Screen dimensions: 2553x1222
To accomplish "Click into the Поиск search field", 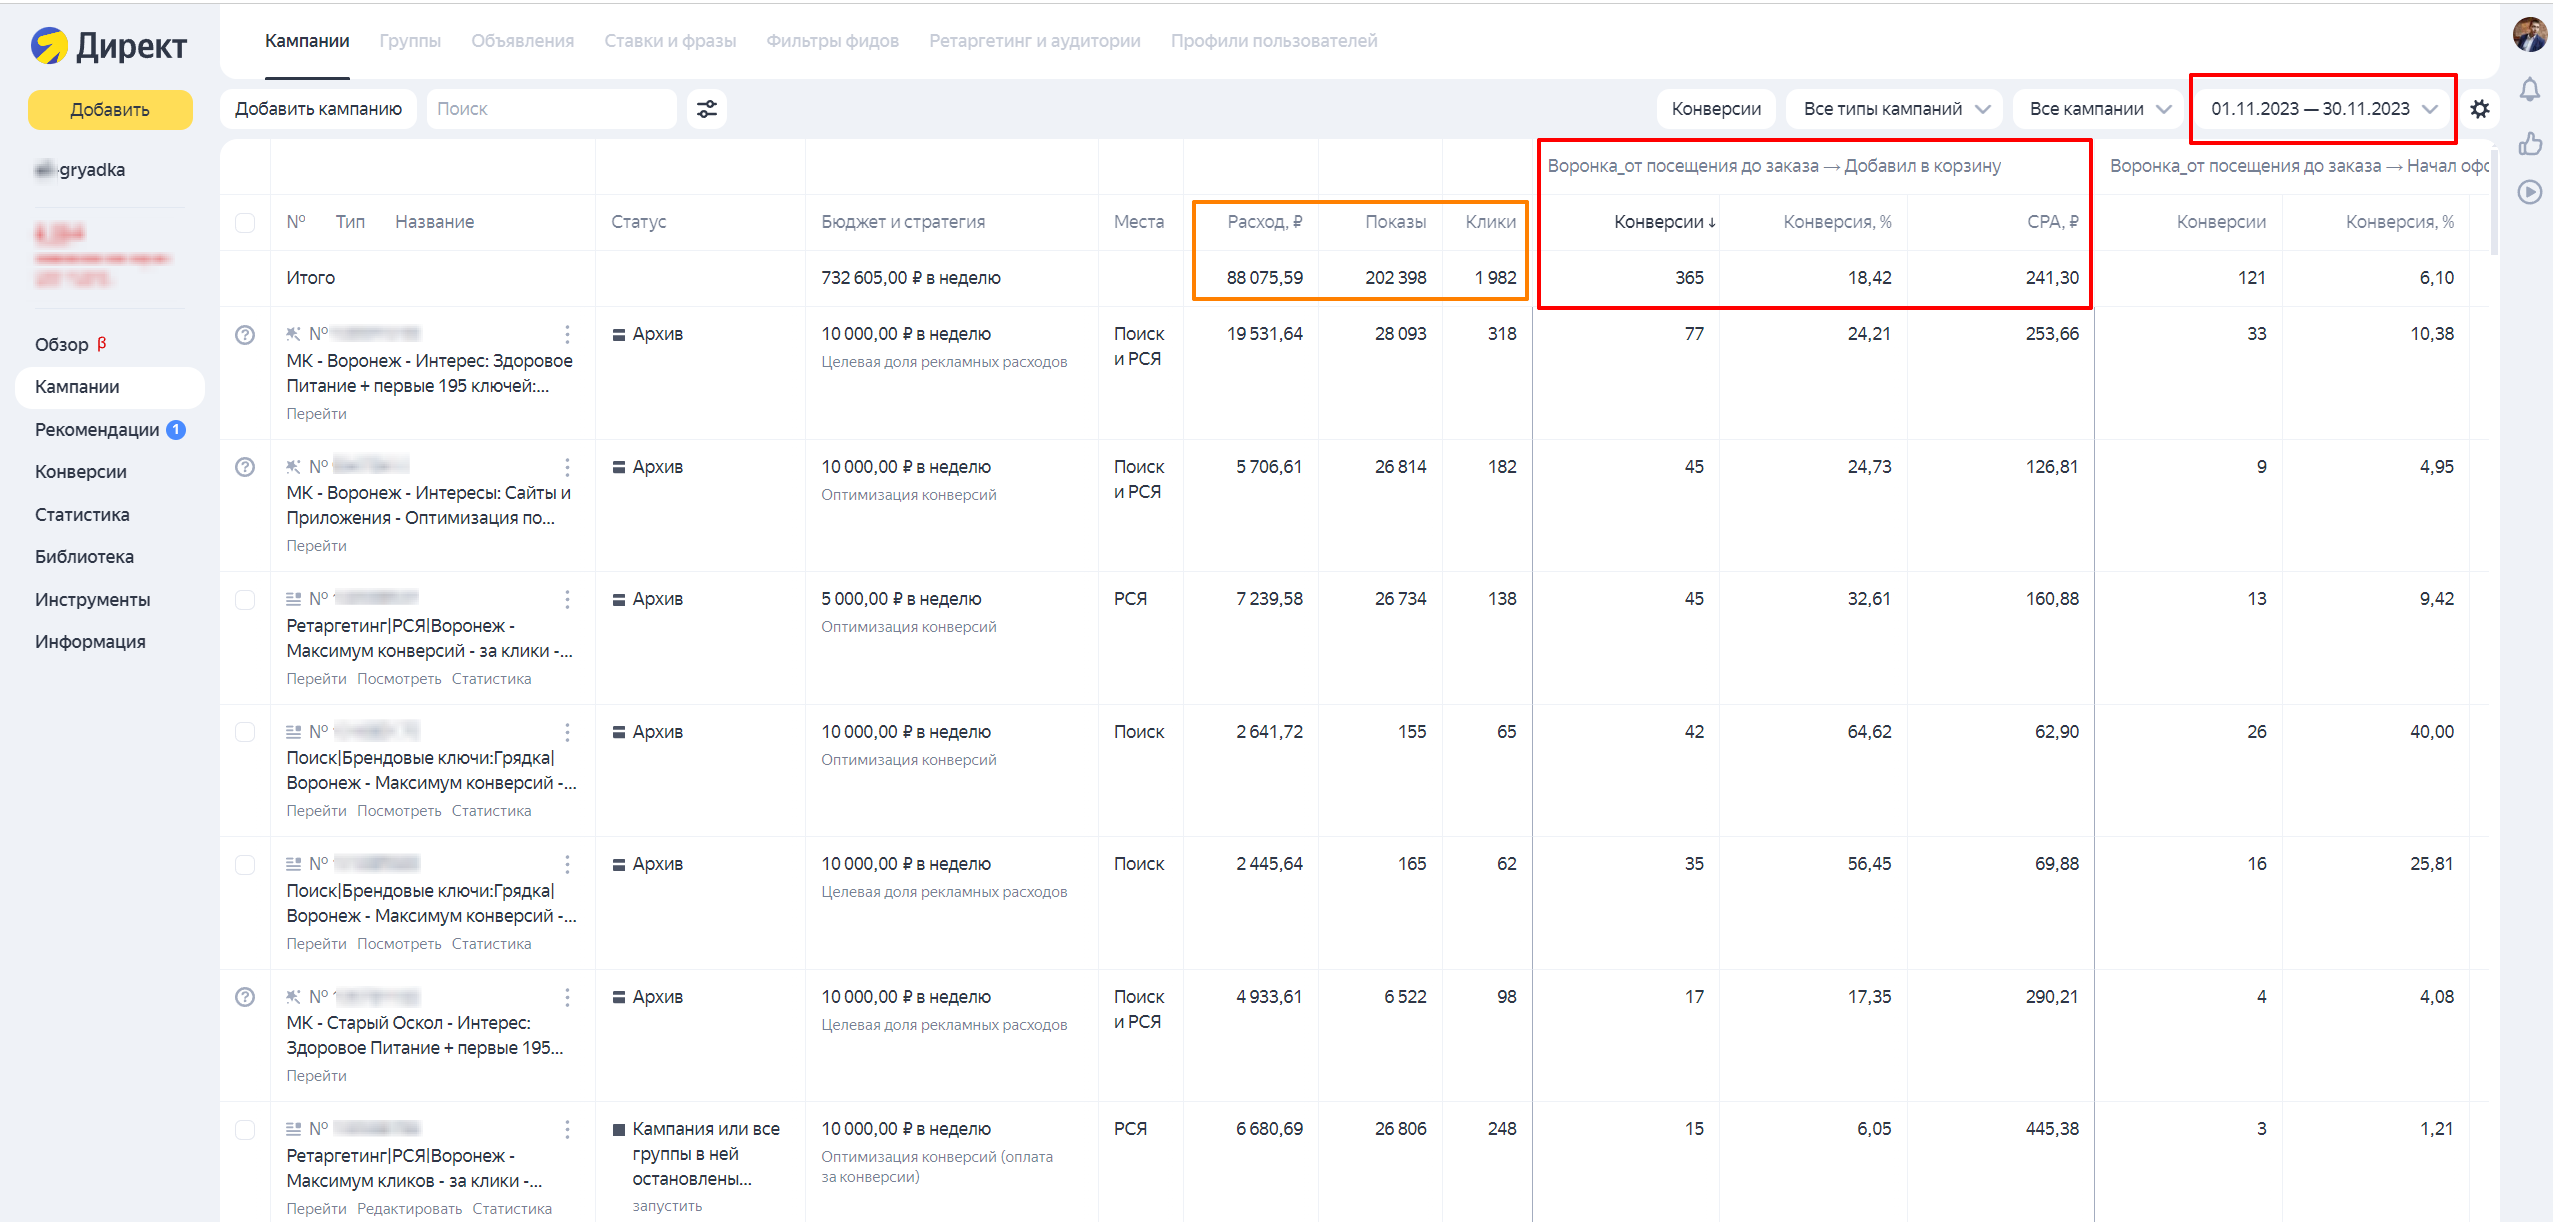I will pyautogui.click(x=552, y=109).
